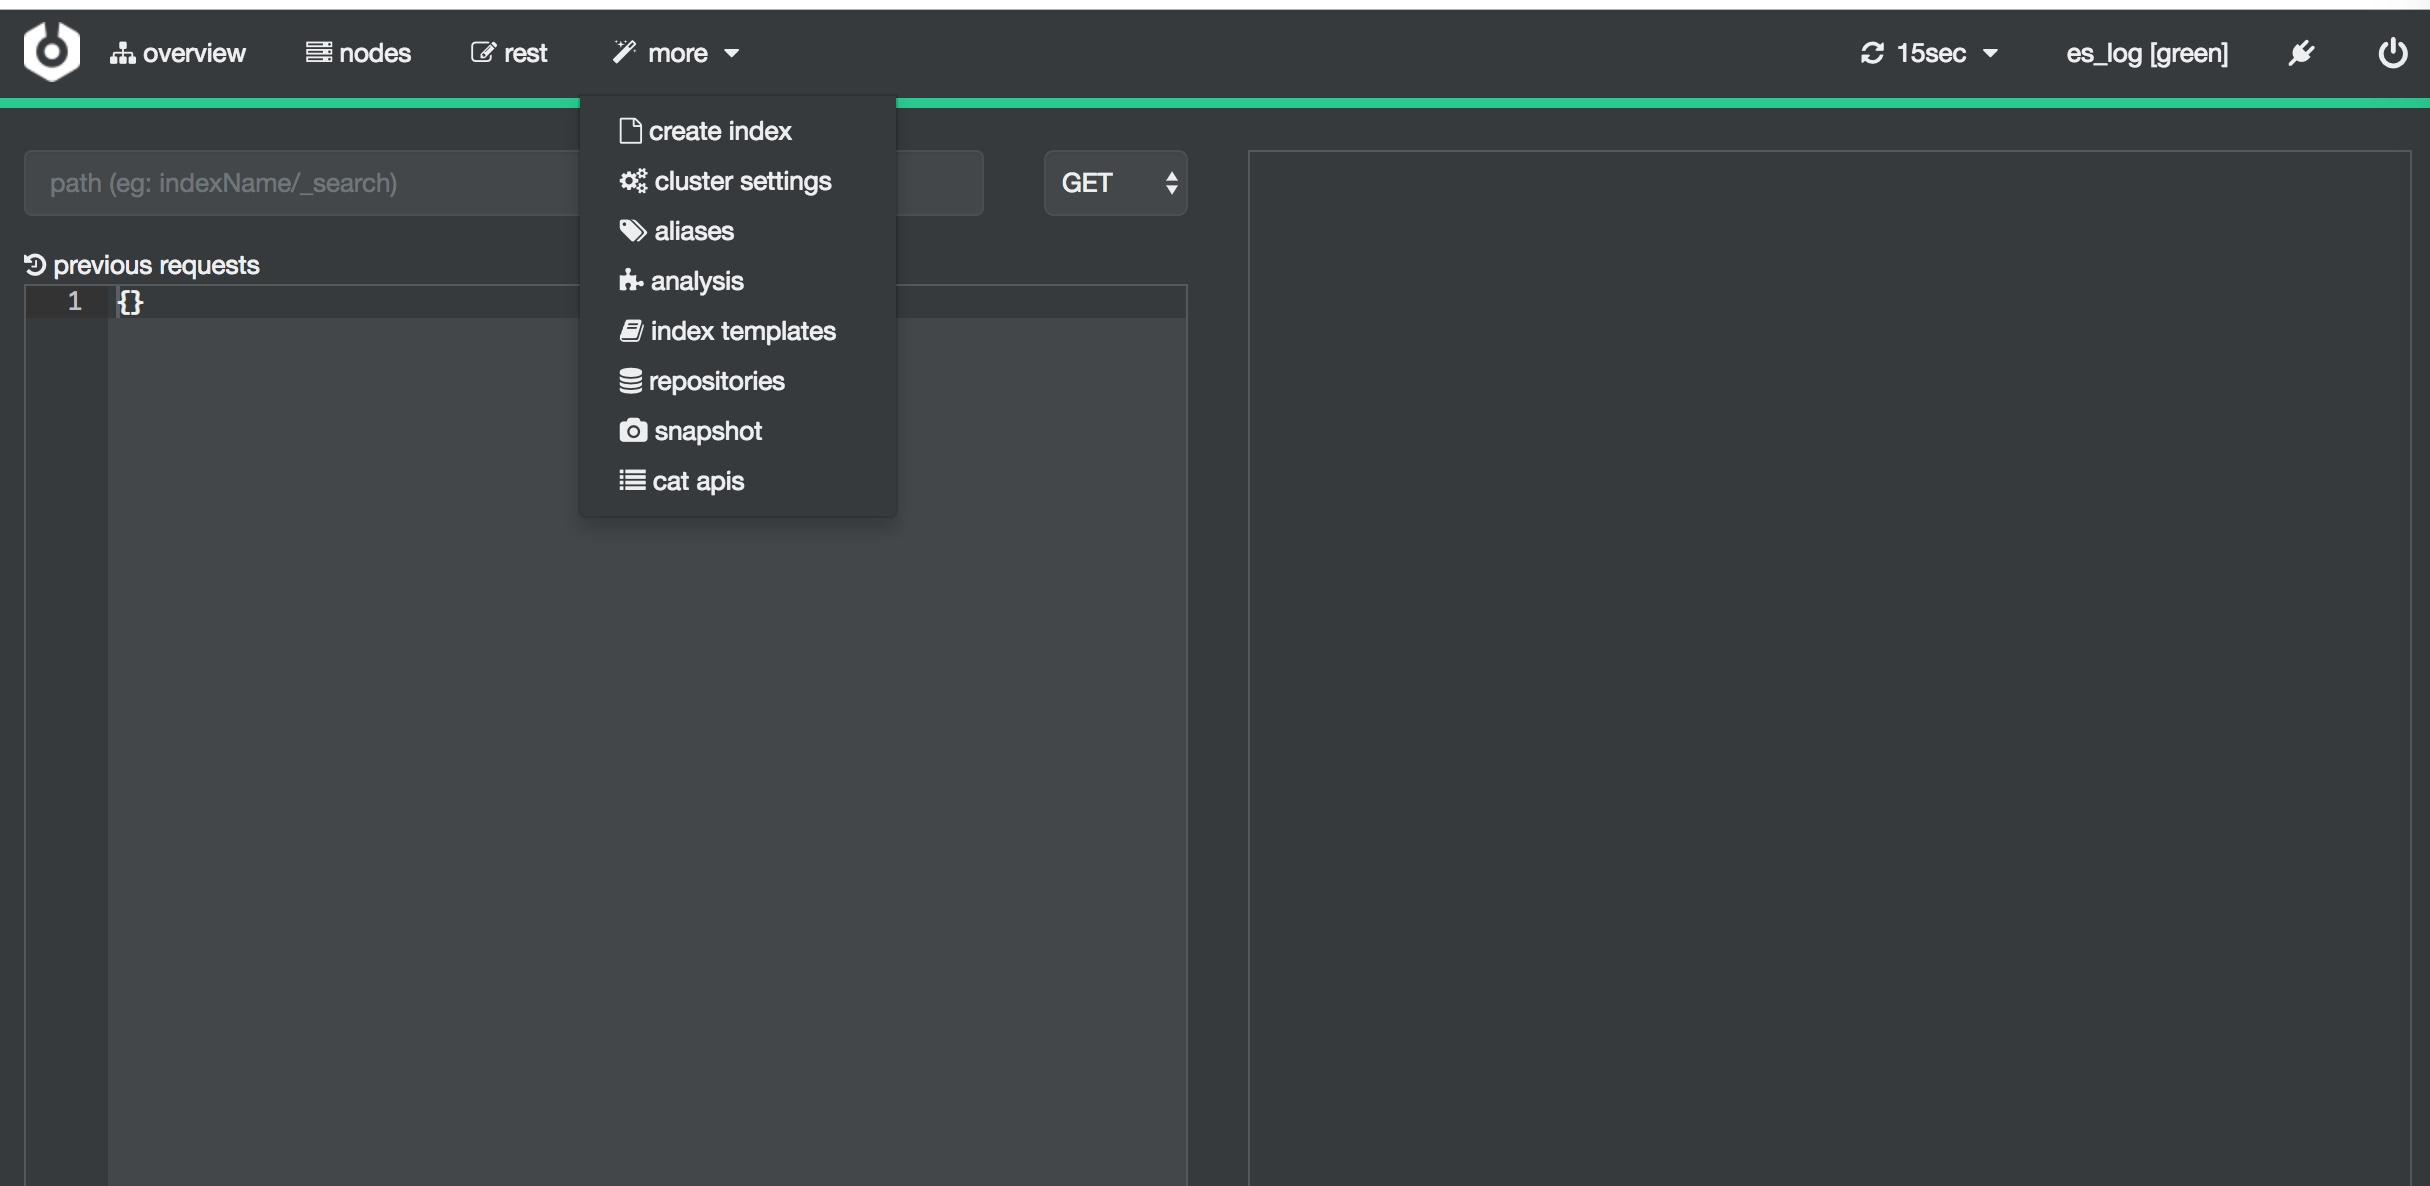Viewport: 2430px width, 1186px height.
Task: Open the rest client tab
Action: click(509, 53)
